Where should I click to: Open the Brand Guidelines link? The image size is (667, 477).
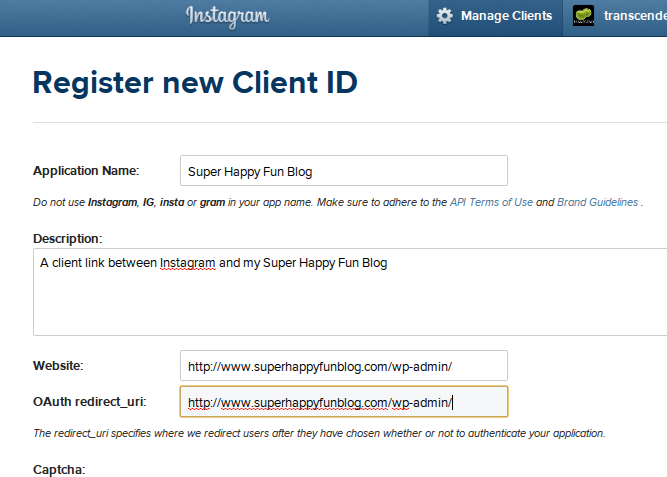[x=597, y=202]
